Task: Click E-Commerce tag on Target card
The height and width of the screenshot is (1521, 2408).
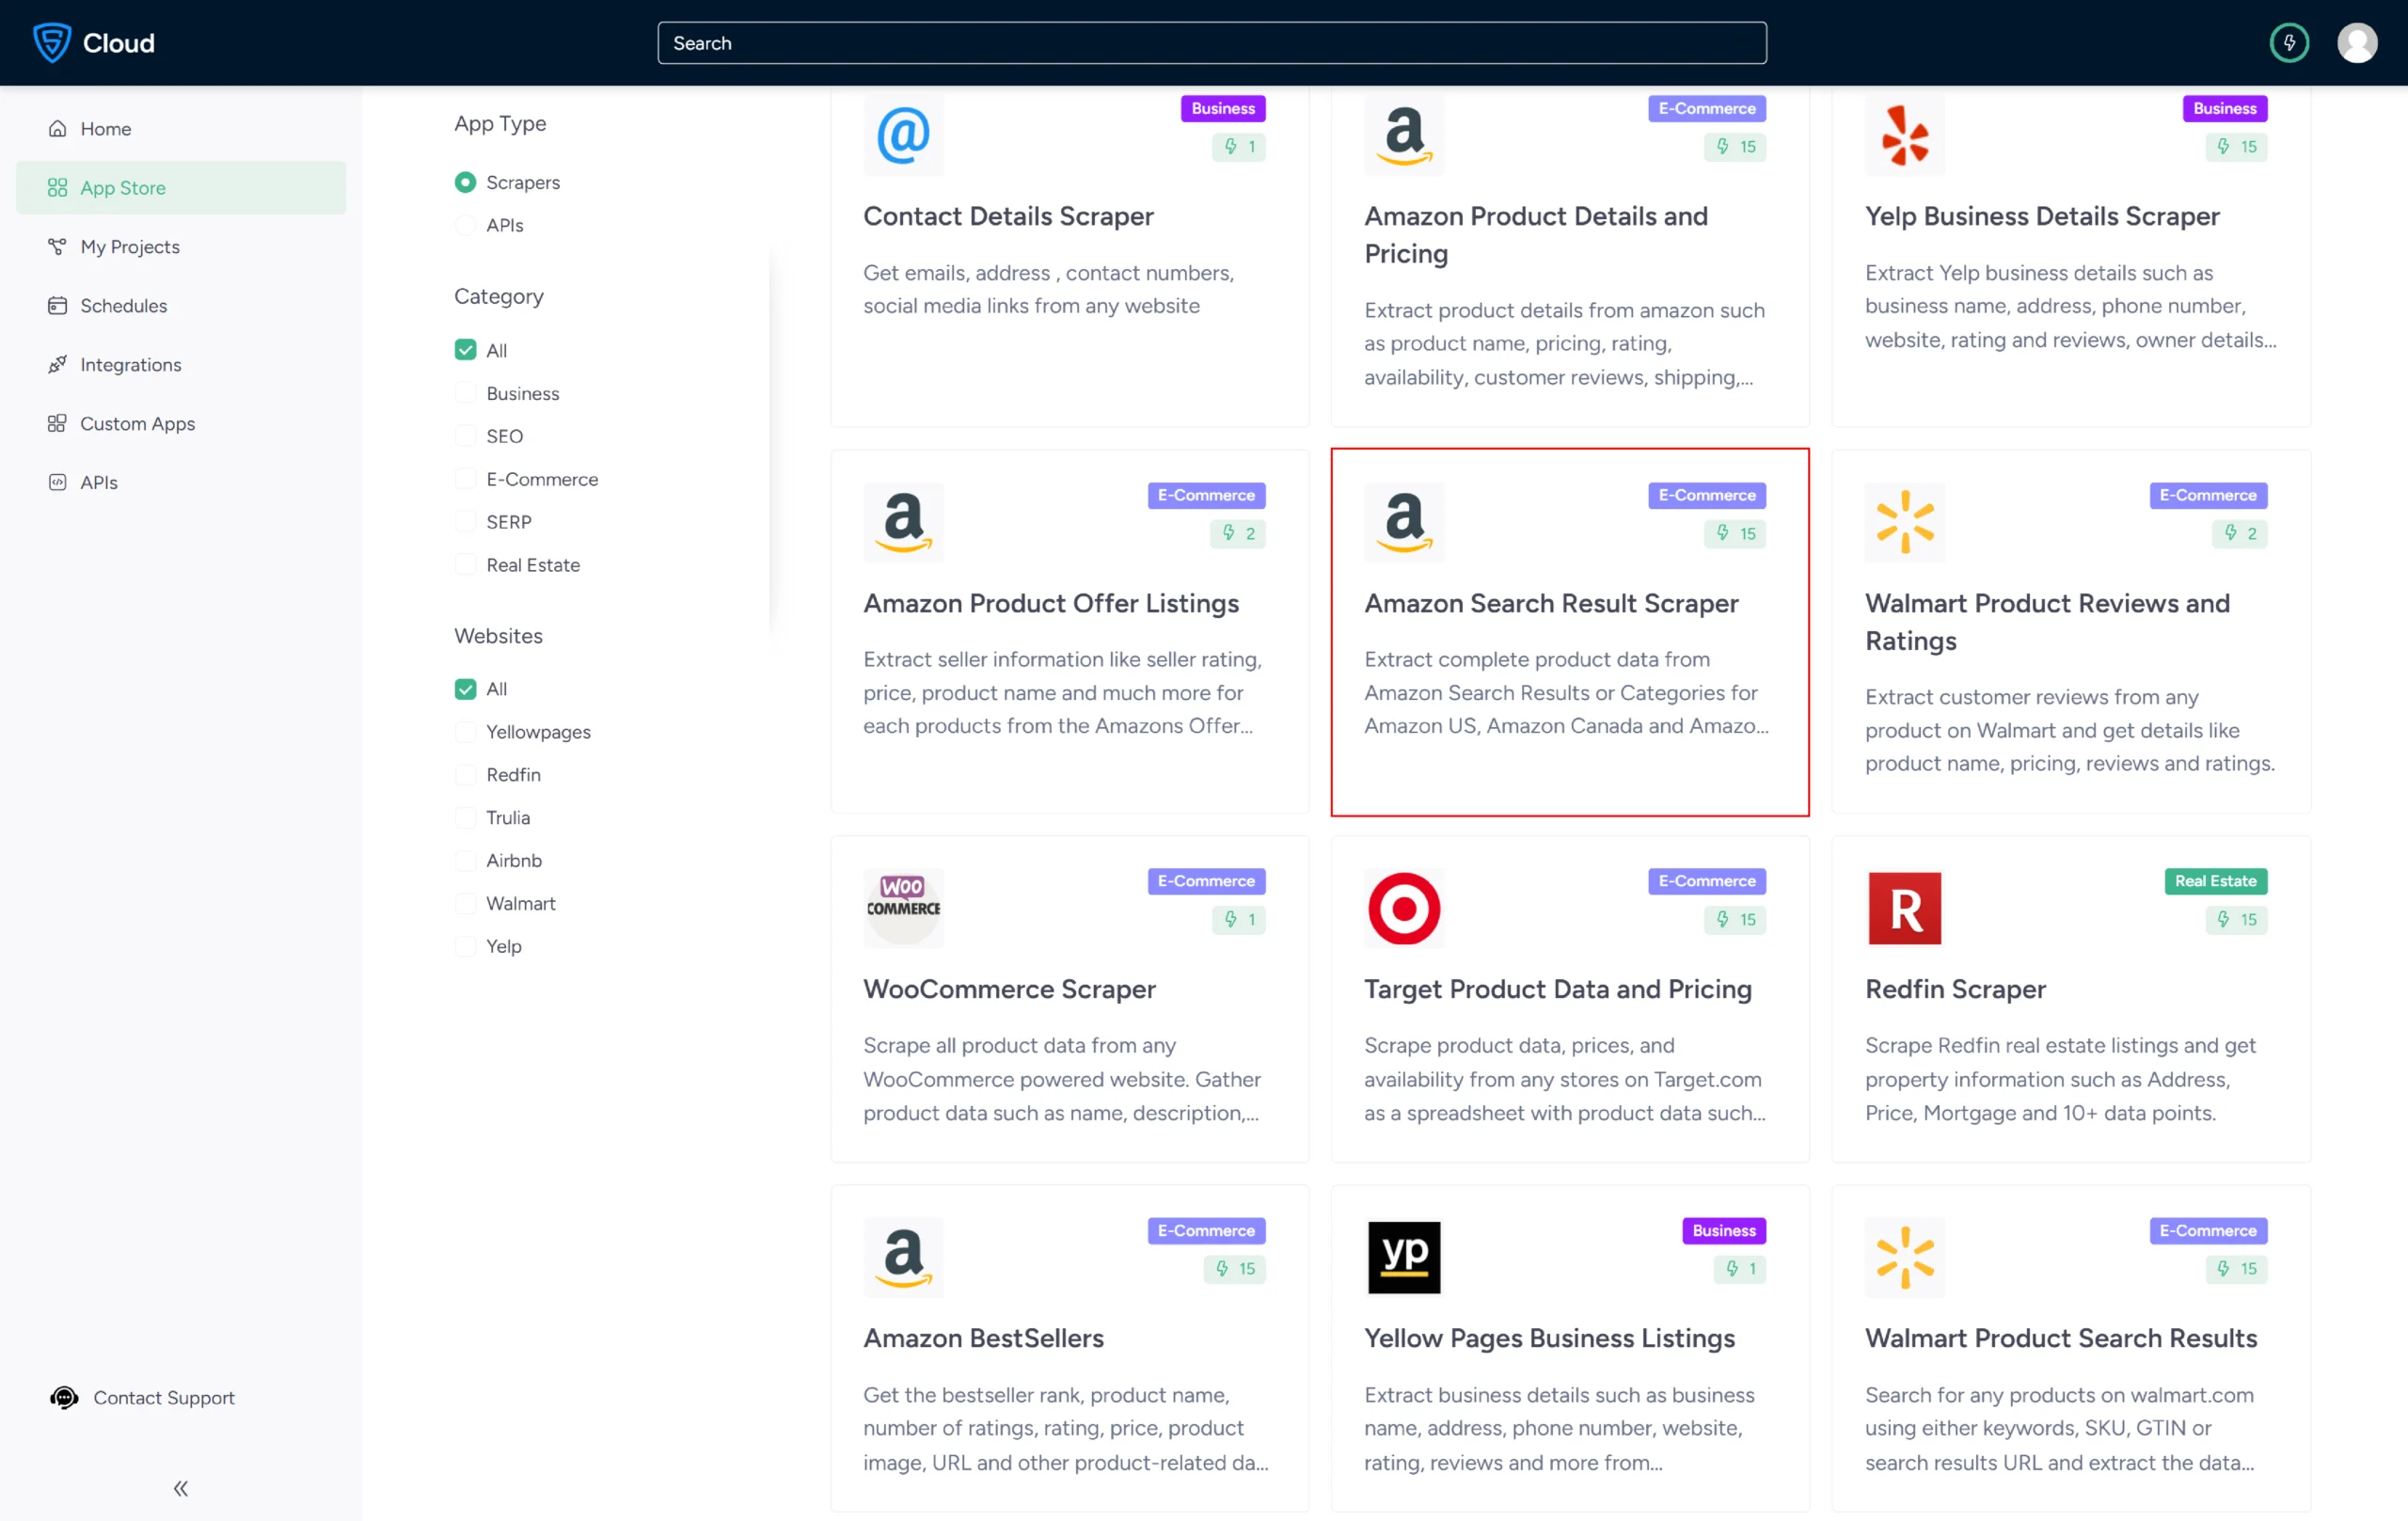Action: tap(1707, 881)
